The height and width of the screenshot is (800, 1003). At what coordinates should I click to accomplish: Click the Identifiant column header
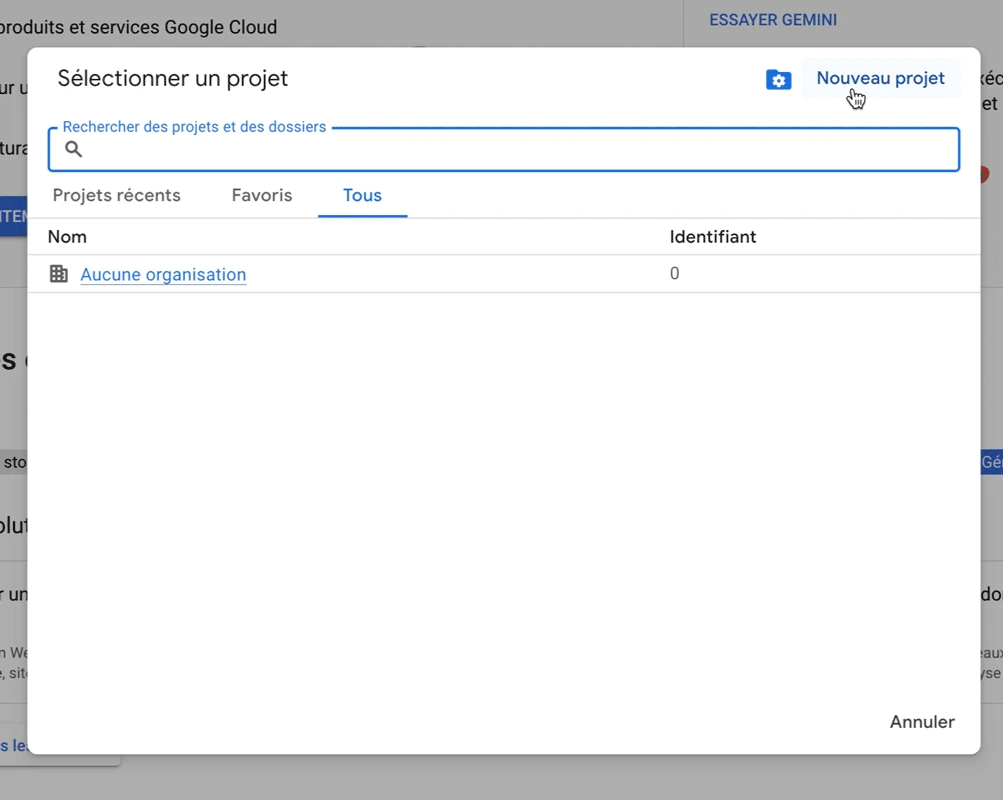[712, 237]
